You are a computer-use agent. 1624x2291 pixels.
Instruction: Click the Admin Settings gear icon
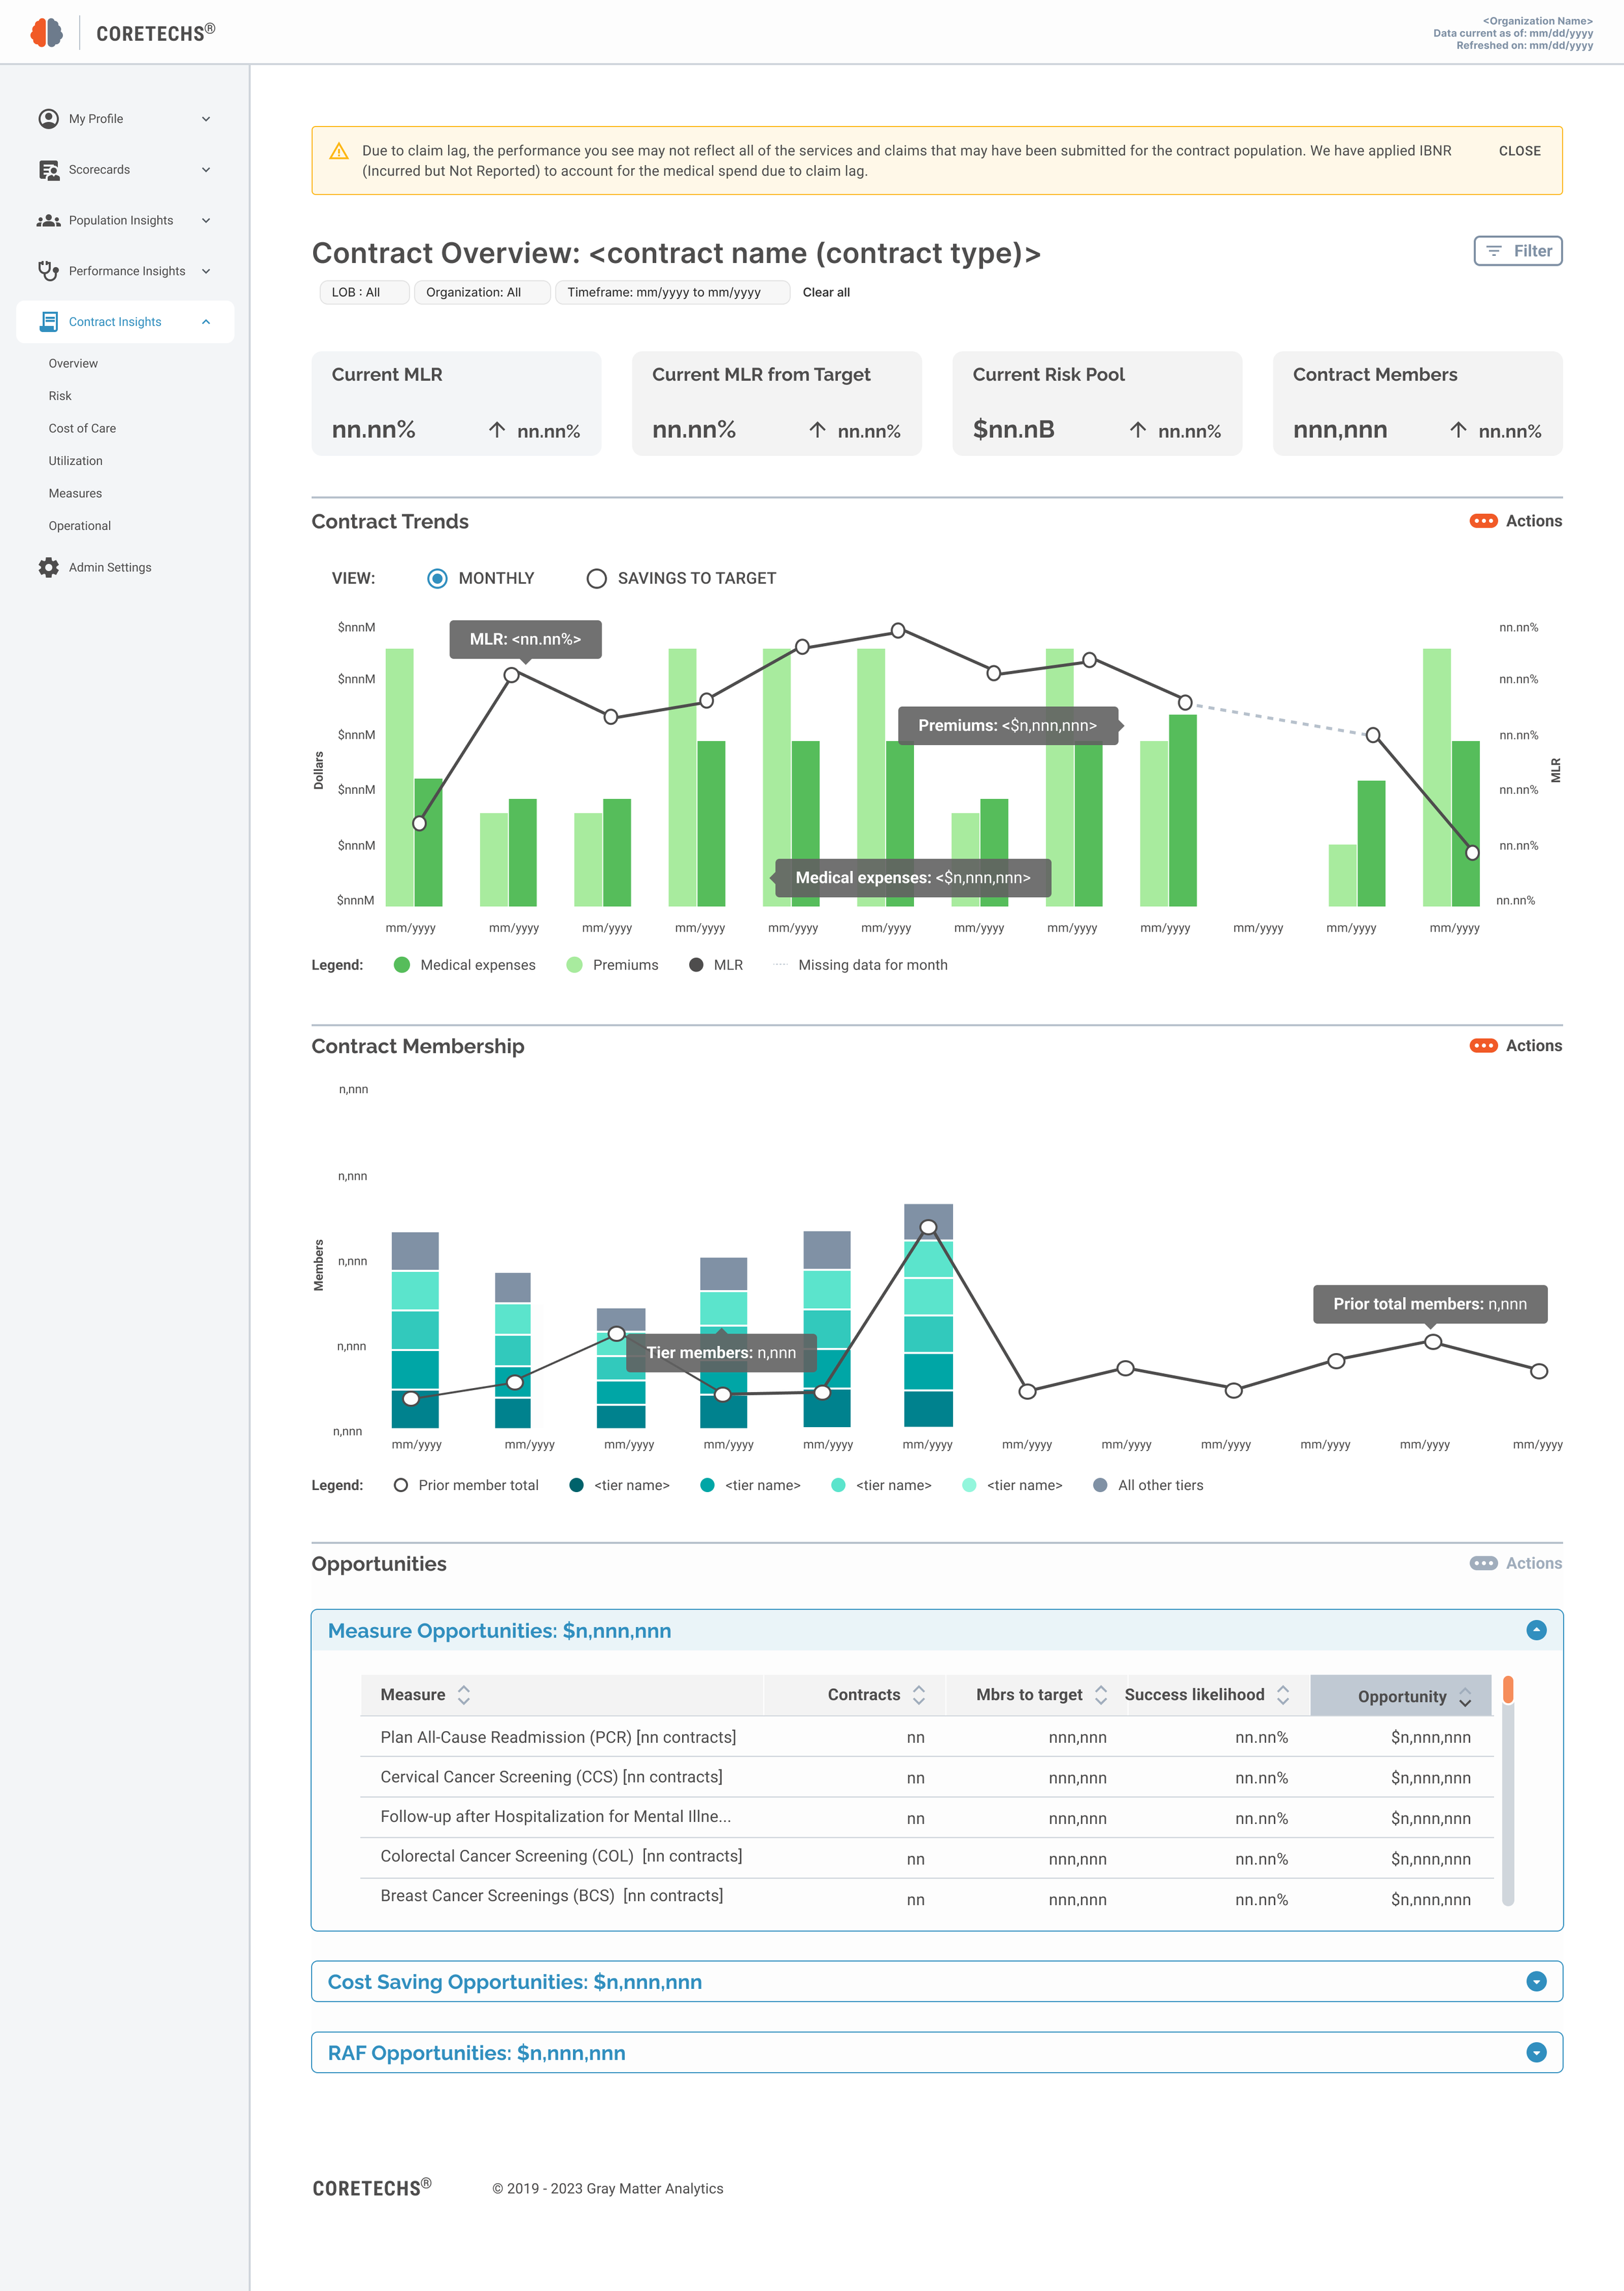(48, 568)
